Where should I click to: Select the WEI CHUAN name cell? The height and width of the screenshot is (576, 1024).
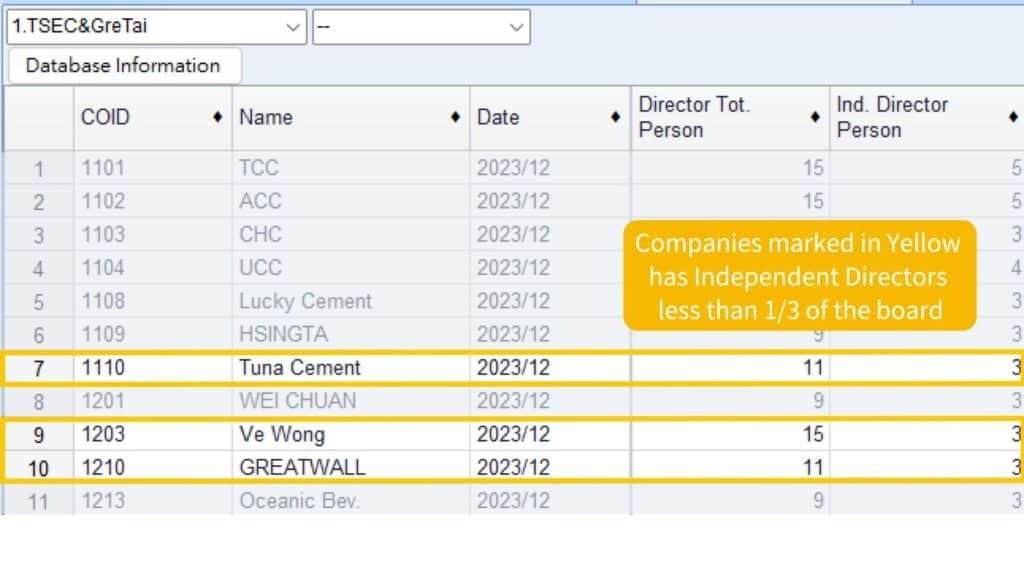coord(298,401)
